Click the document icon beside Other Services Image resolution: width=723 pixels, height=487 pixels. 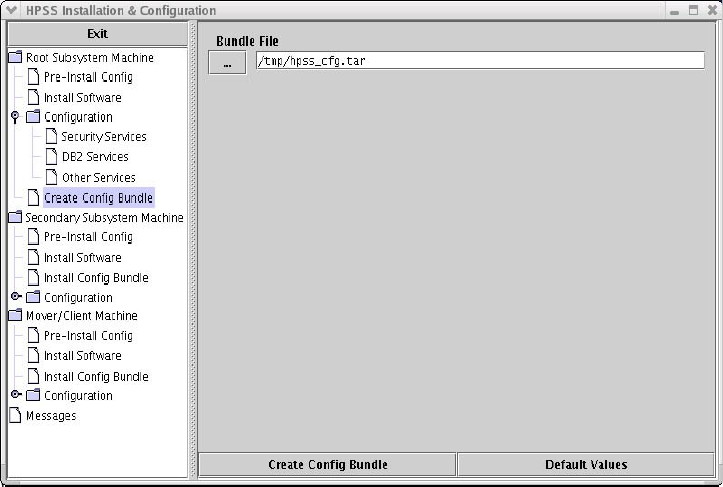pos(52,177)
